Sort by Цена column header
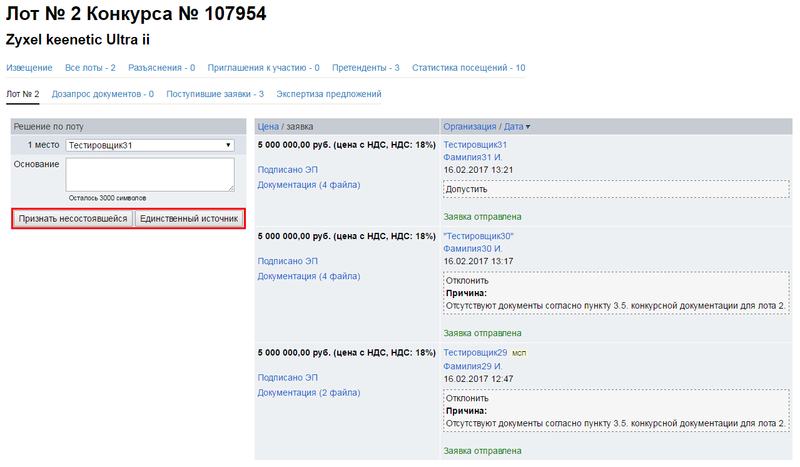 (267, 127)
